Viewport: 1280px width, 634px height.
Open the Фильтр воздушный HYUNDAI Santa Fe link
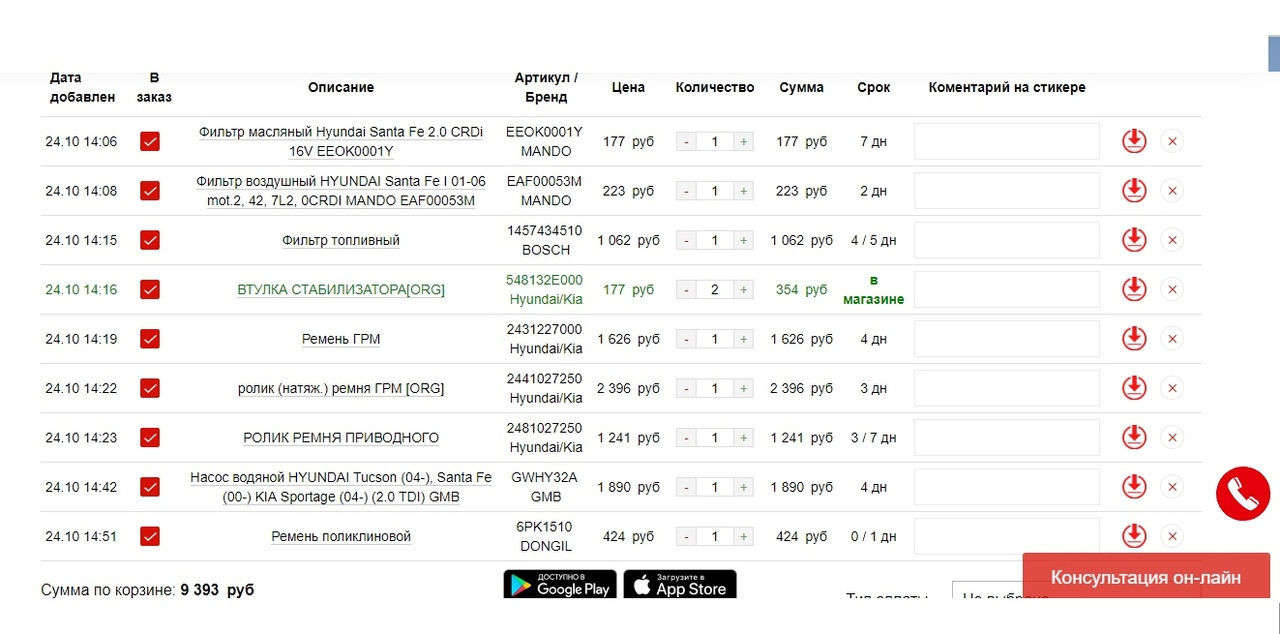pos(340,191)
